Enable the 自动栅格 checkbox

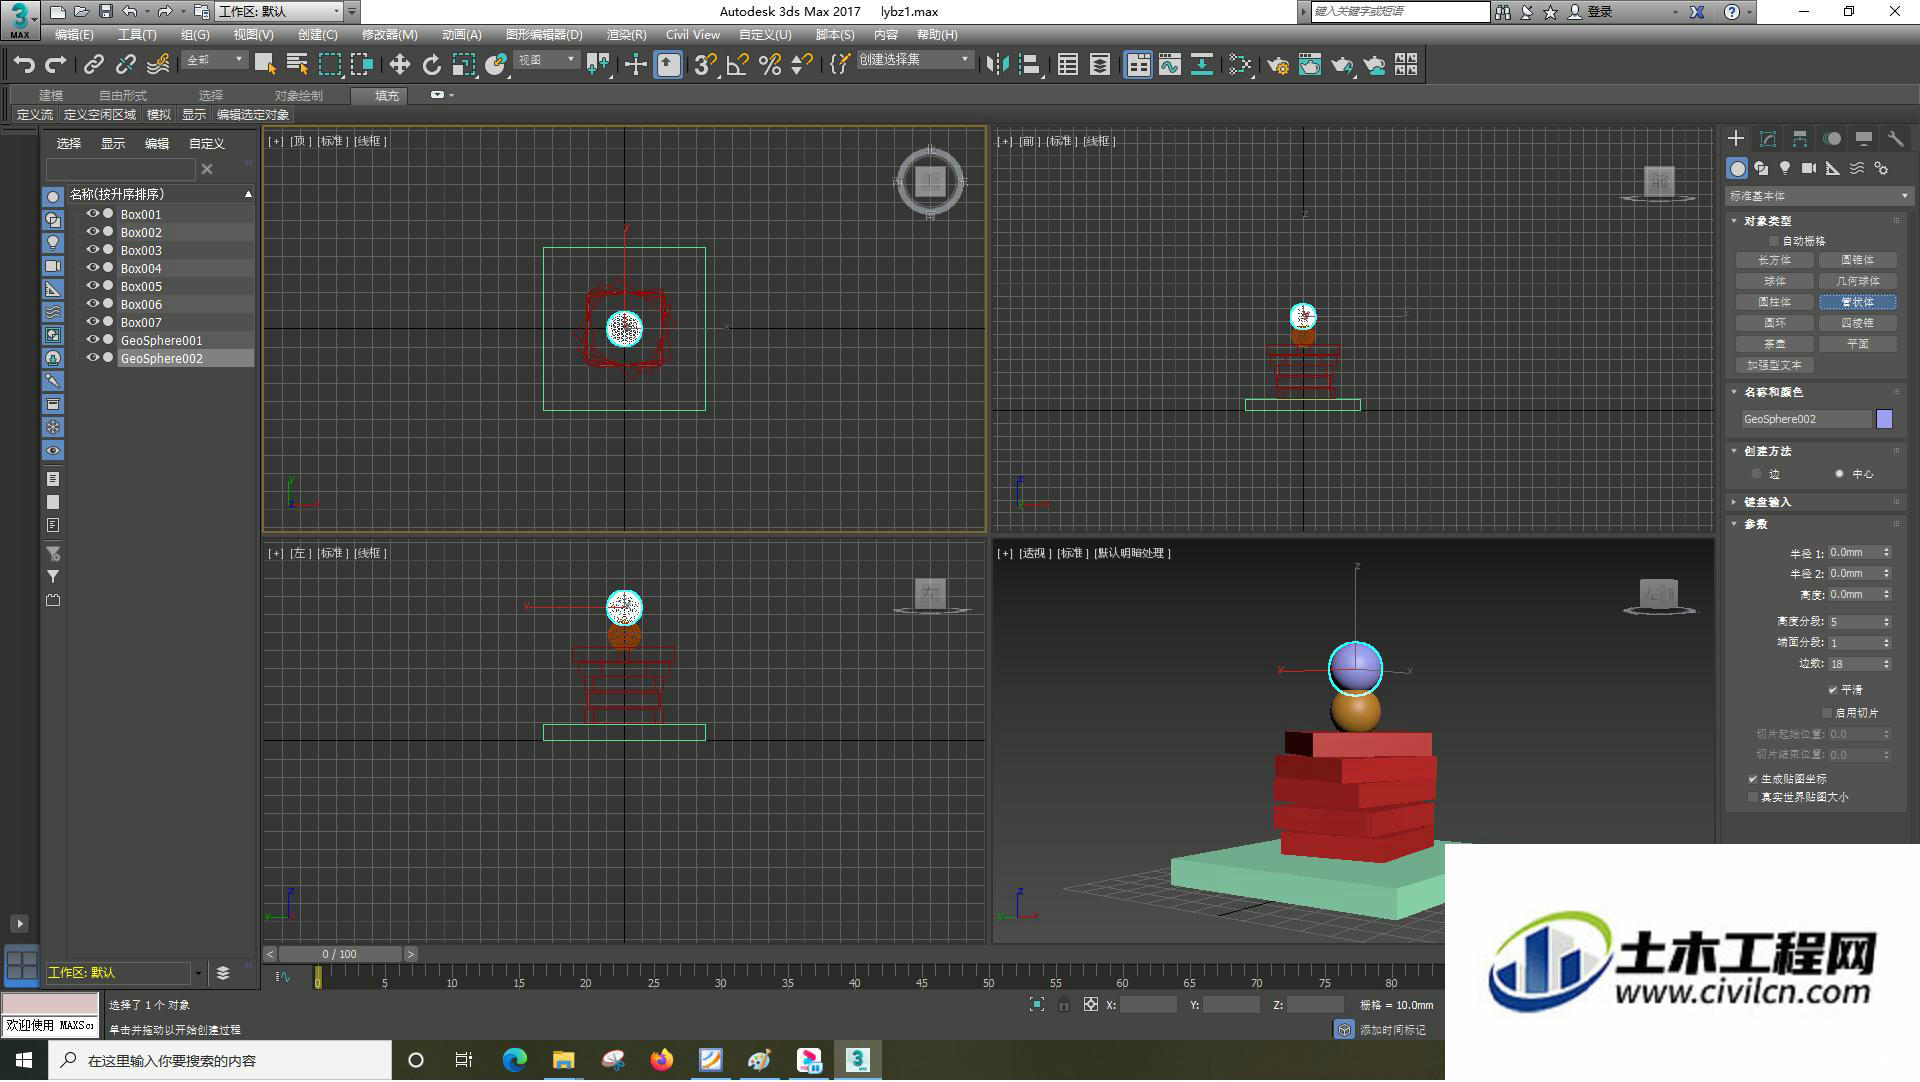(1774, 241)
